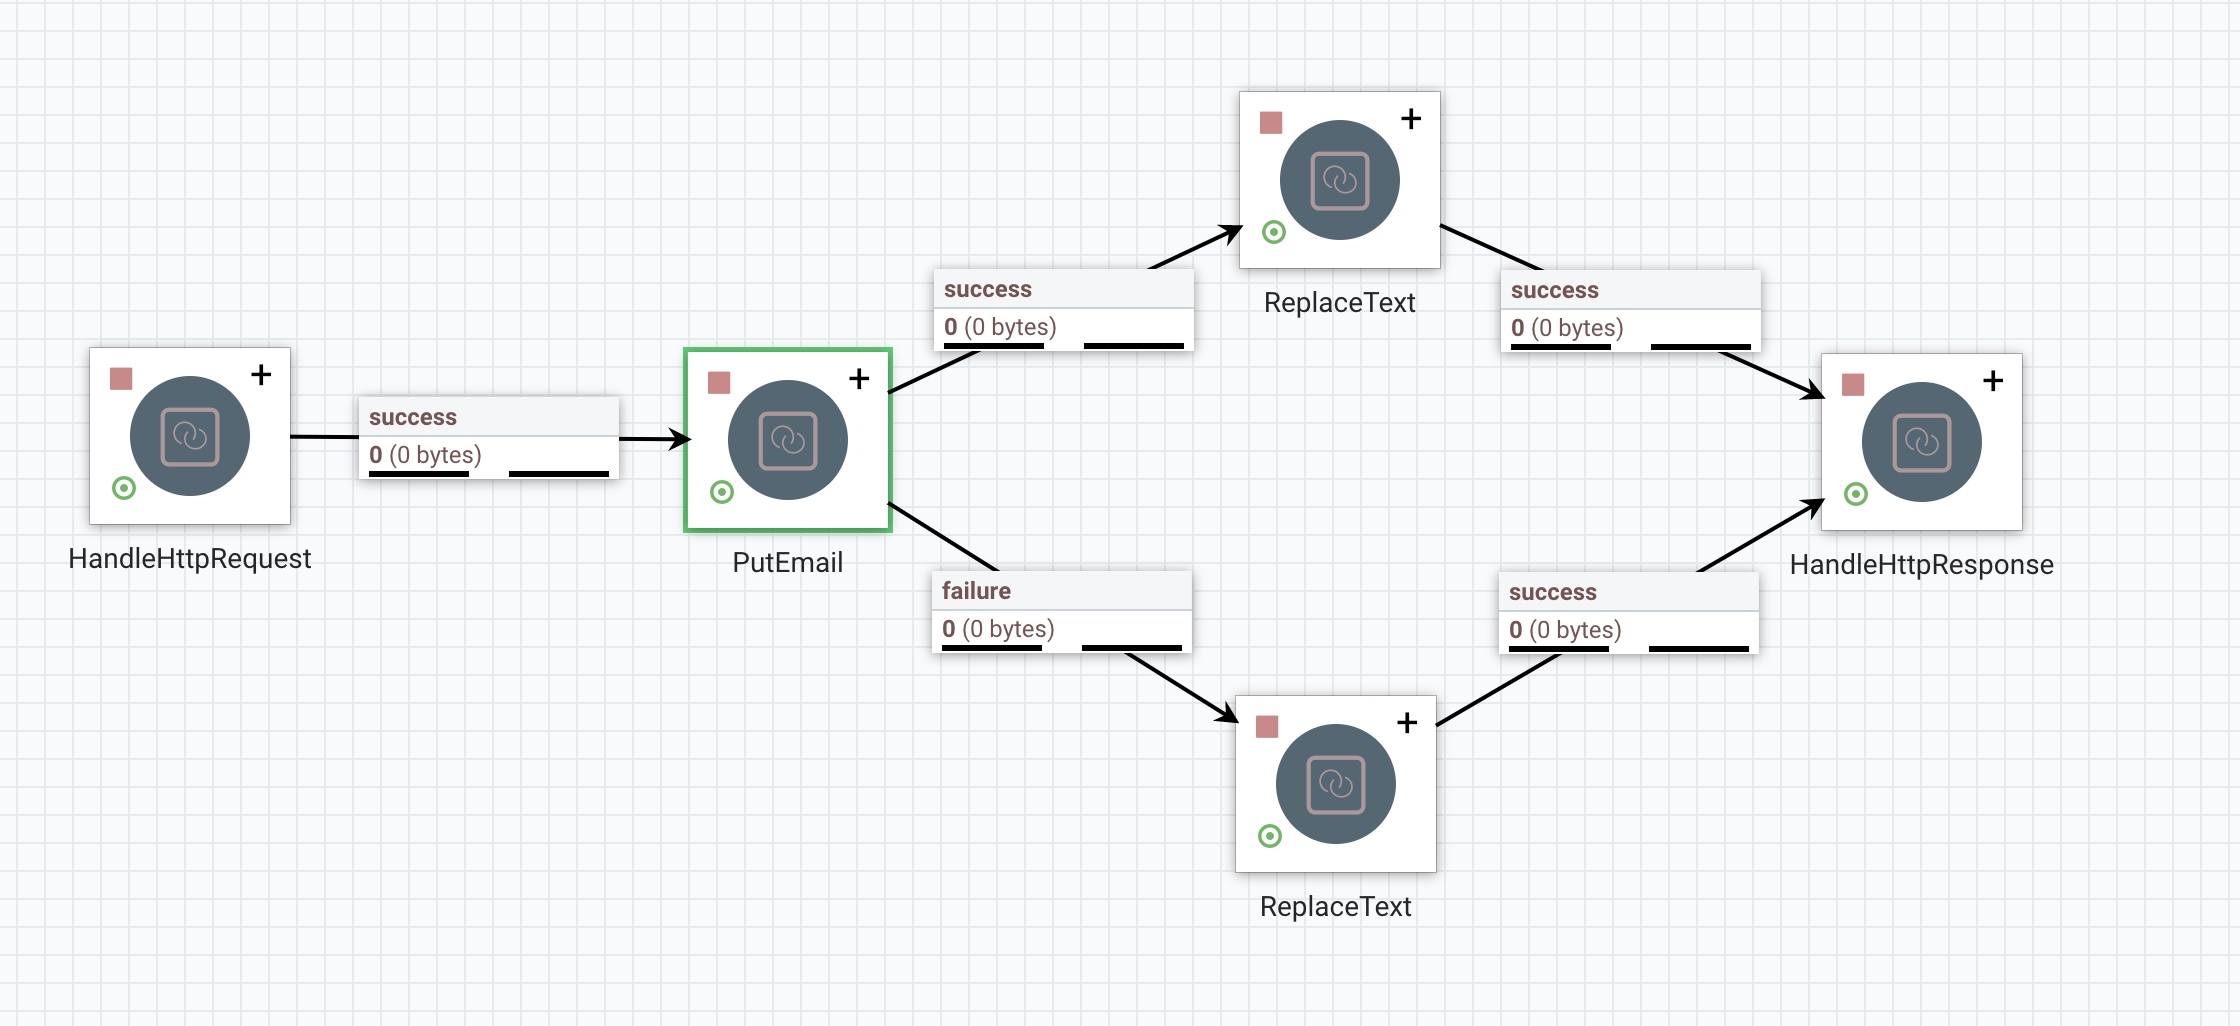Select the HandleHttpRequest processor icon
This screenshot has width=2240, height=1026.
click(190, 436)
